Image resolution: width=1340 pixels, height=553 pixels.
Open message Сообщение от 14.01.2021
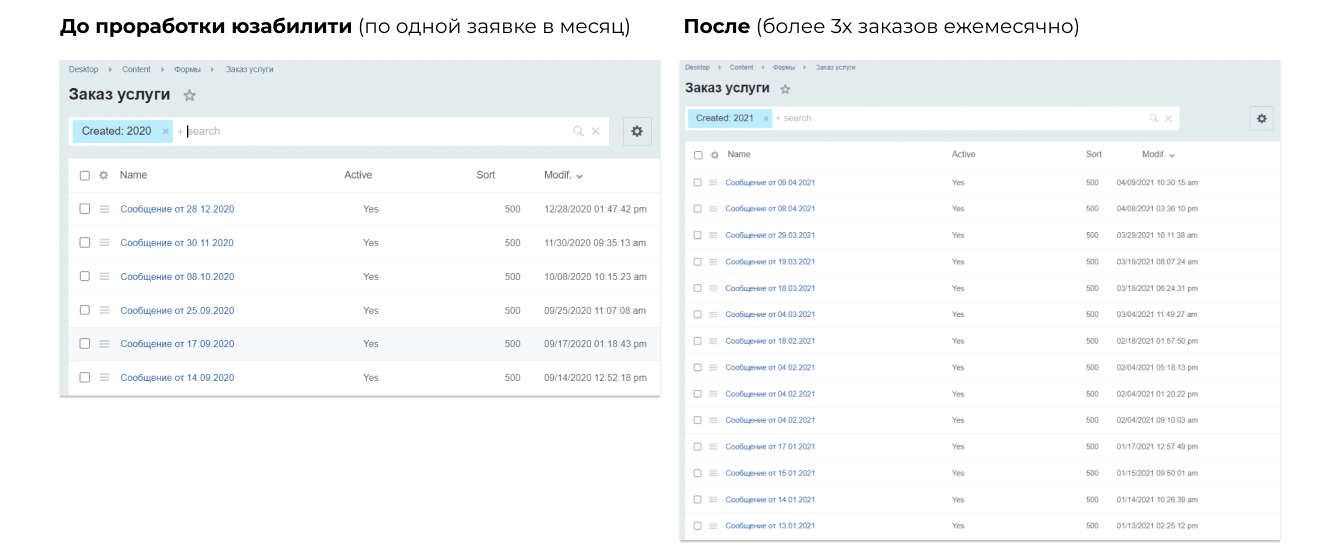pyautogui.click(x=770, y=499)
